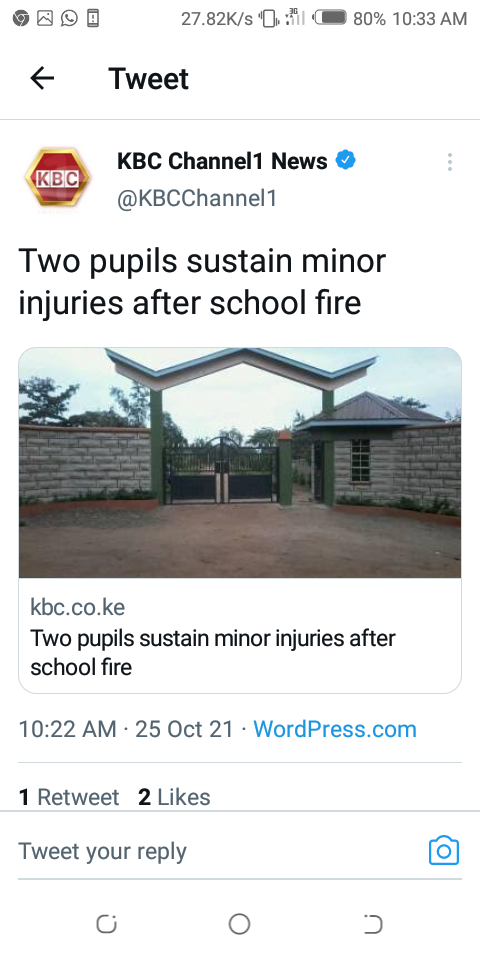Open the WordPress.com source link
The width and height of the screenshot is (480, 960).
point(335,729)
